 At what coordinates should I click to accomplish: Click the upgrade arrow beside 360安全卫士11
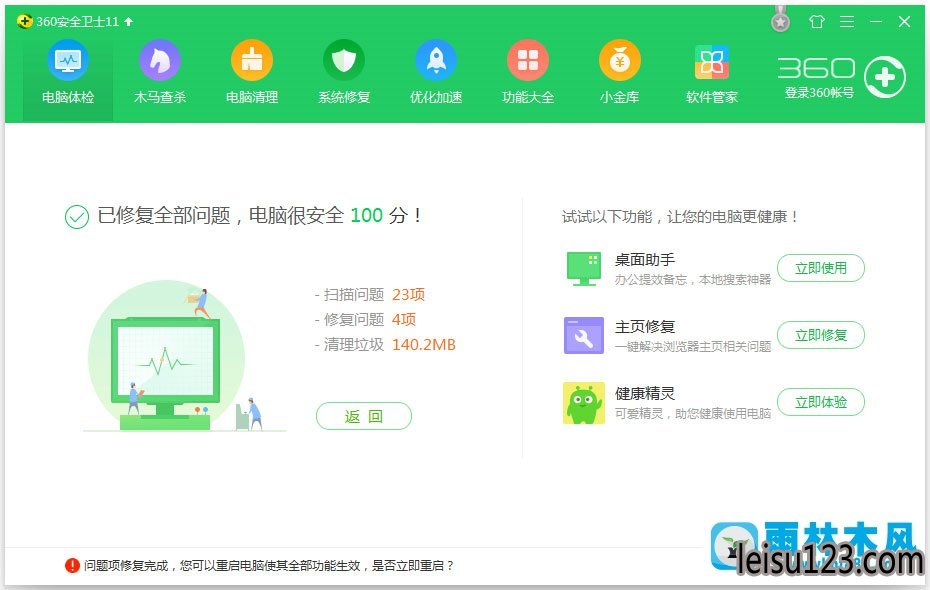129,22
